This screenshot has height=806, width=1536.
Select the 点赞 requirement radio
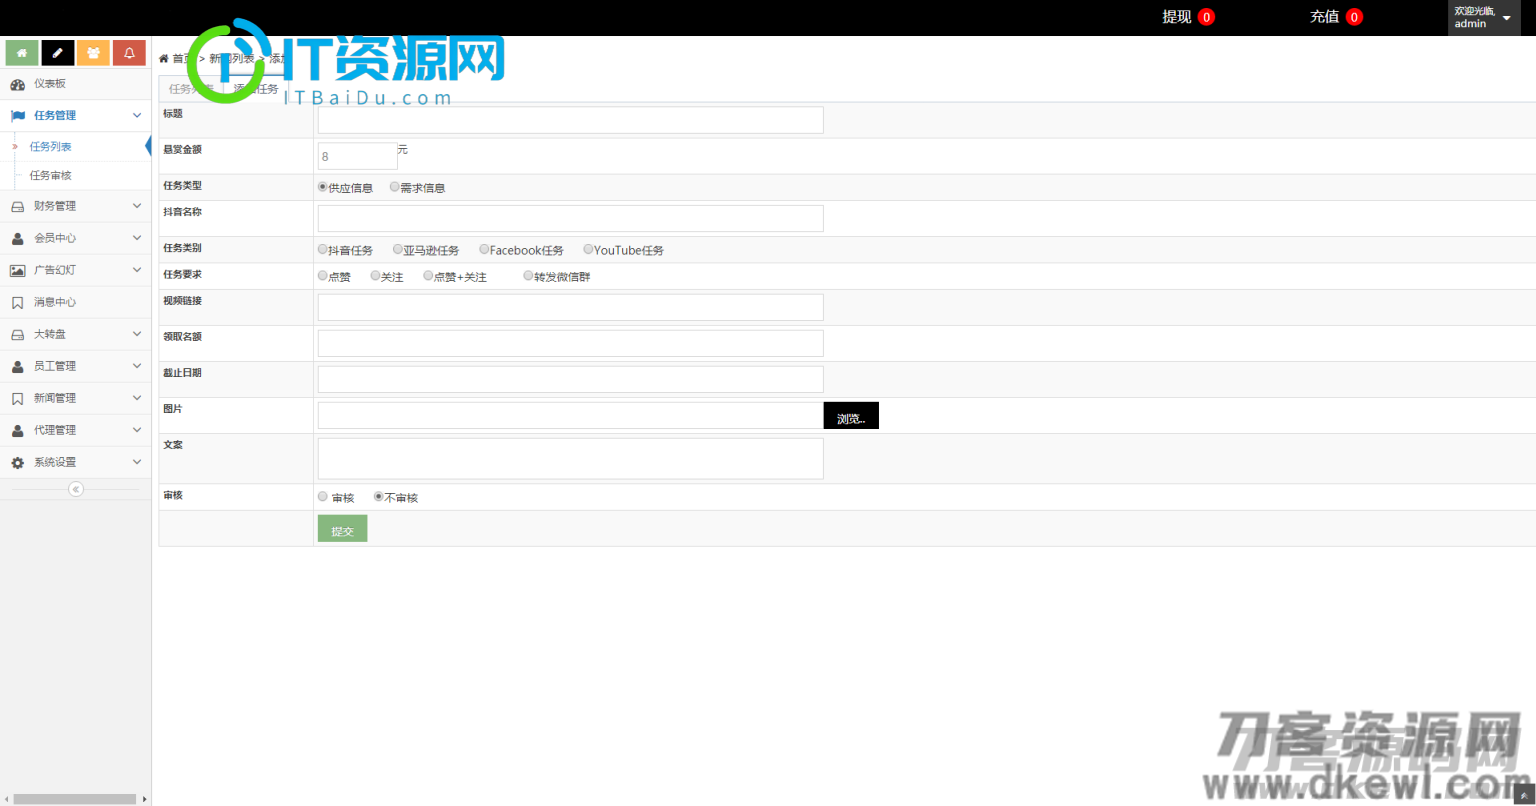coord(323,276)
